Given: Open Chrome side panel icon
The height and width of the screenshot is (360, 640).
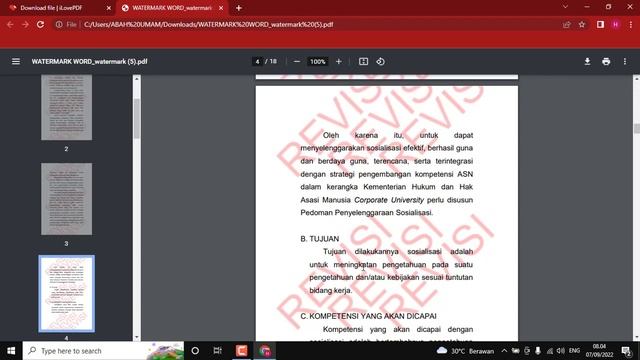Looking at the screenshot, I should tap(600, 24).
